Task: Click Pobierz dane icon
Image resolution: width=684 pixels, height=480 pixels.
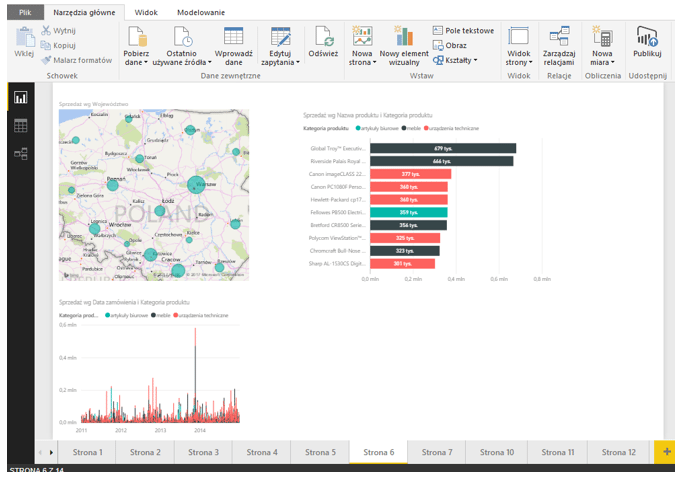Action: click(x=136, y=36)
